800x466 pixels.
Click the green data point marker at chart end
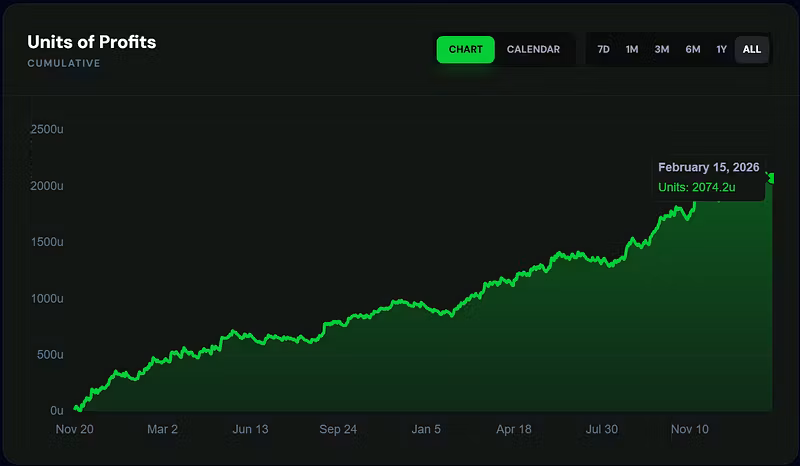[771, 178]
